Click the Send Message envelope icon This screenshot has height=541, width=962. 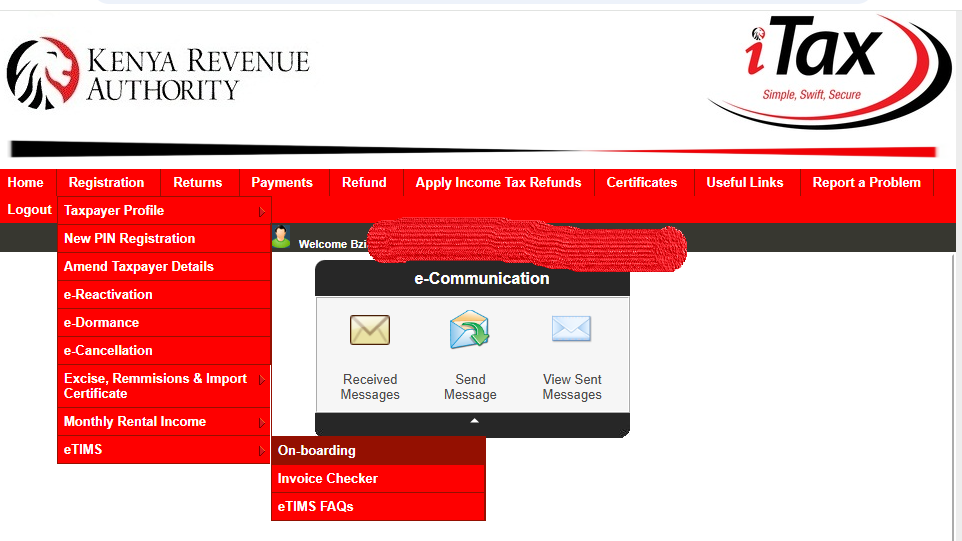(x=469, y=329)
